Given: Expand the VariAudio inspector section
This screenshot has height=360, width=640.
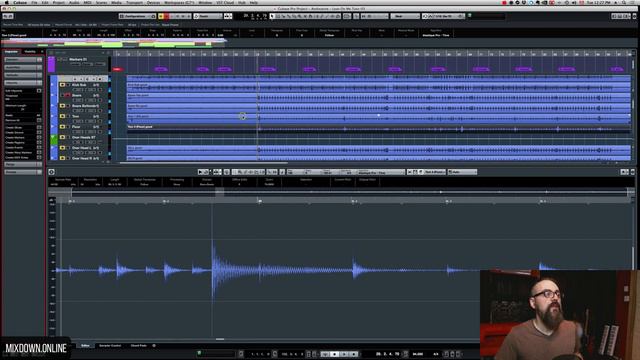Looking at the screenshot, I should pyautogui.click(x=23, y=75).
